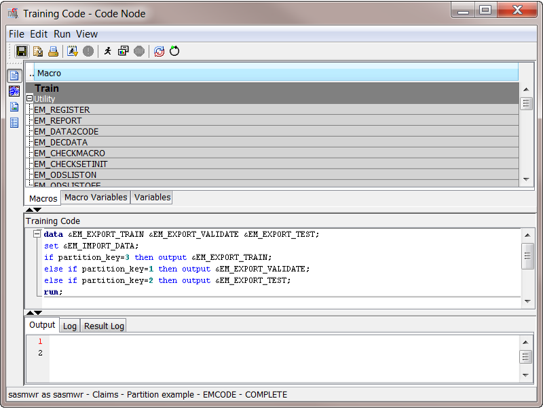Click the 'else if partition_key=1' code line
This screenshot has height=408, width=543.
177,269
